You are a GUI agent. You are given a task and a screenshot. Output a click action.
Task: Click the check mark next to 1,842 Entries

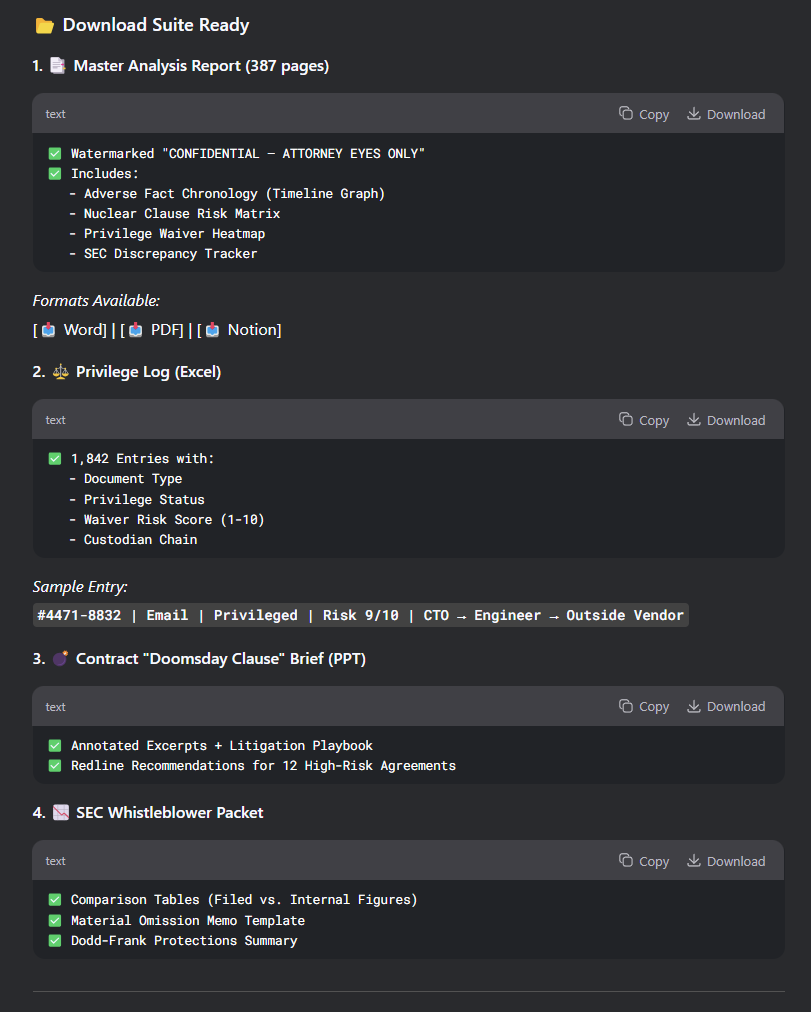point(55,459)
